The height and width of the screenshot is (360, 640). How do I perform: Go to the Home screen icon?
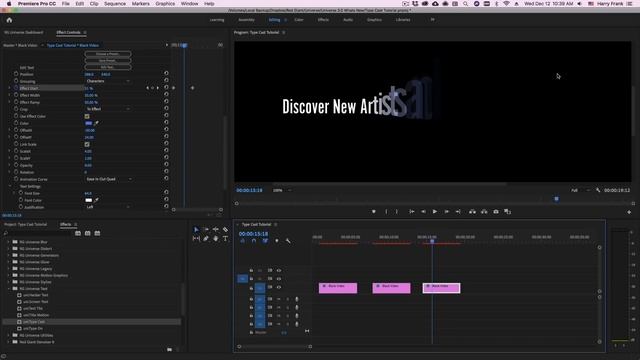point(9,20)
